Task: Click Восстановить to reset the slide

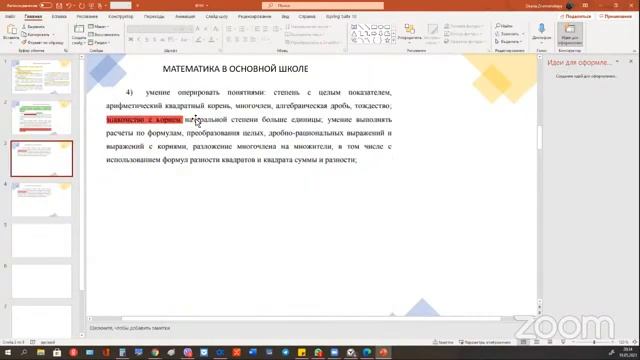Action: (x=104, y=35)
